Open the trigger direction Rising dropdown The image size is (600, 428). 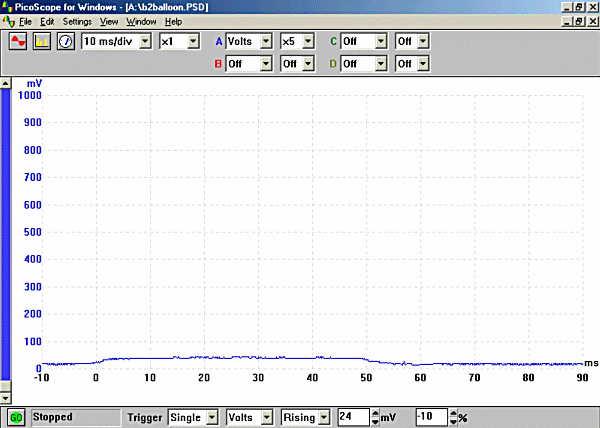(325, 416)
